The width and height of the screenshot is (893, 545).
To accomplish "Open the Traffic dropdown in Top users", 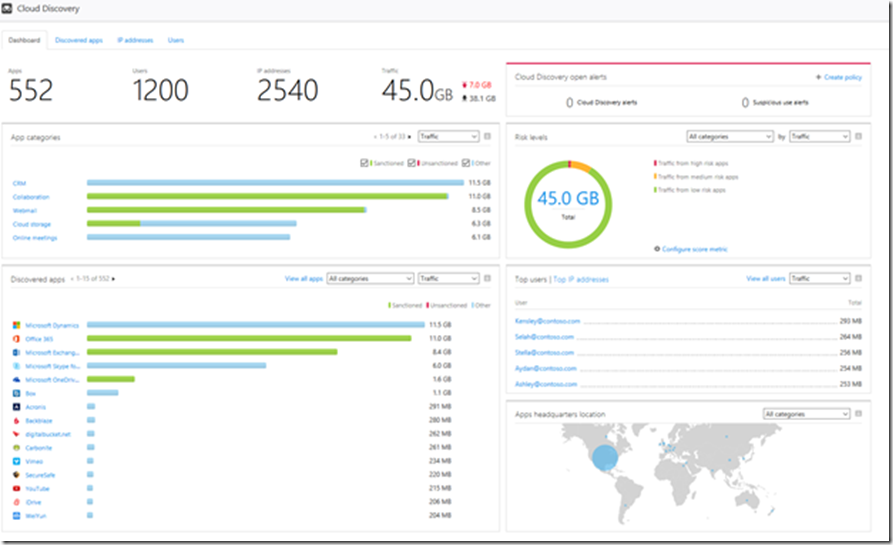I will pyautogui.click(x=820, y=278).
